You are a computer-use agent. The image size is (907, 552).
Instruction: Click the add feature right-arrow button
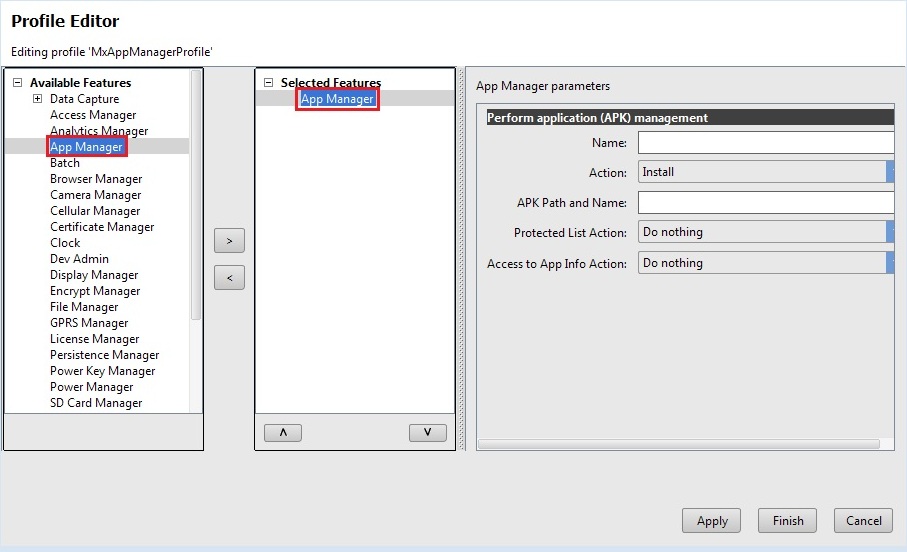coord(229,241)
